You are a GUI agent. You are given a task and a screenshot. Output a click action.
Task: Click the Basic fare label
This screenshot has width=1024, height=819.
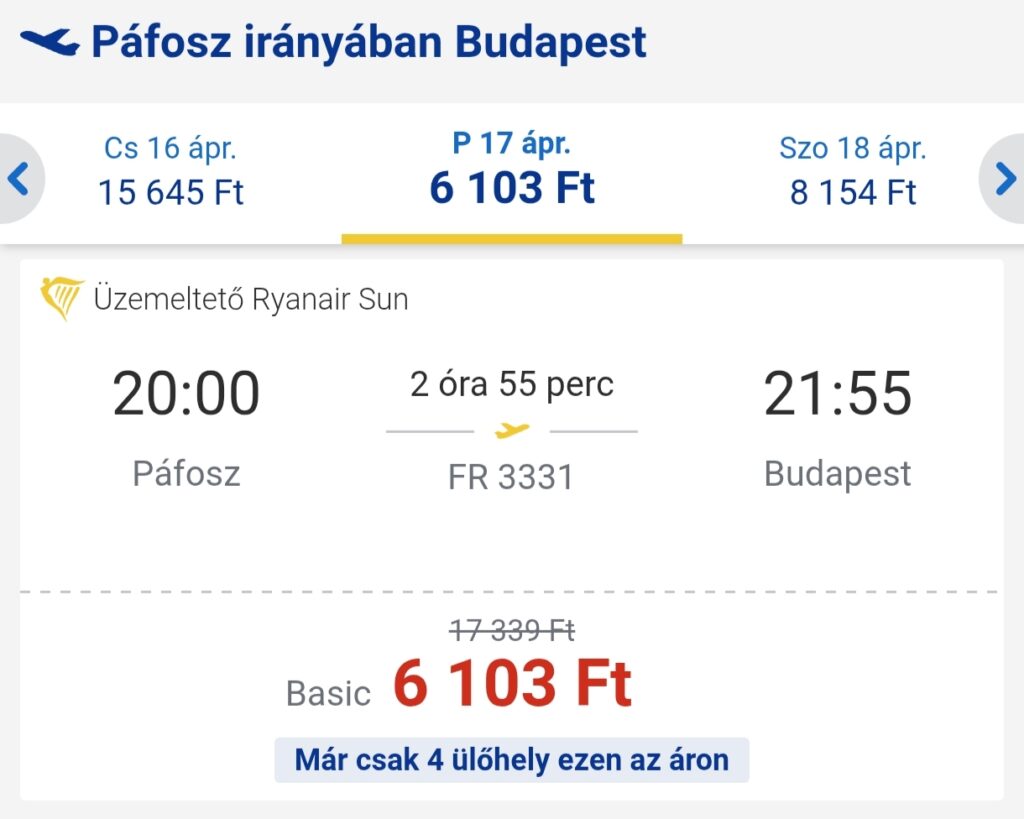(328, 693)
